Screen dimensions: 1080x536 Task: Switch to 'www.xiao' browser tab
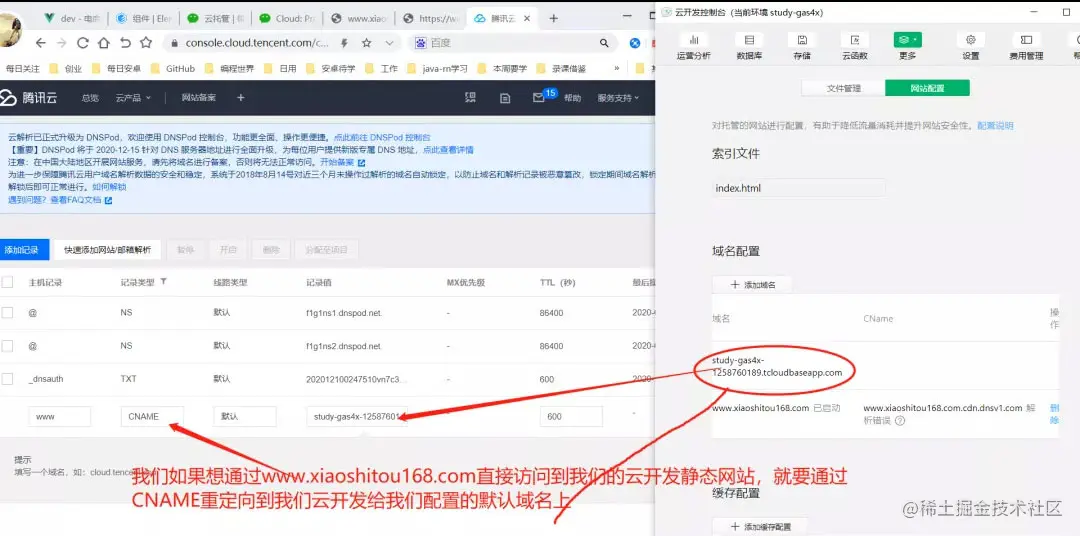[x=358, y=19]
